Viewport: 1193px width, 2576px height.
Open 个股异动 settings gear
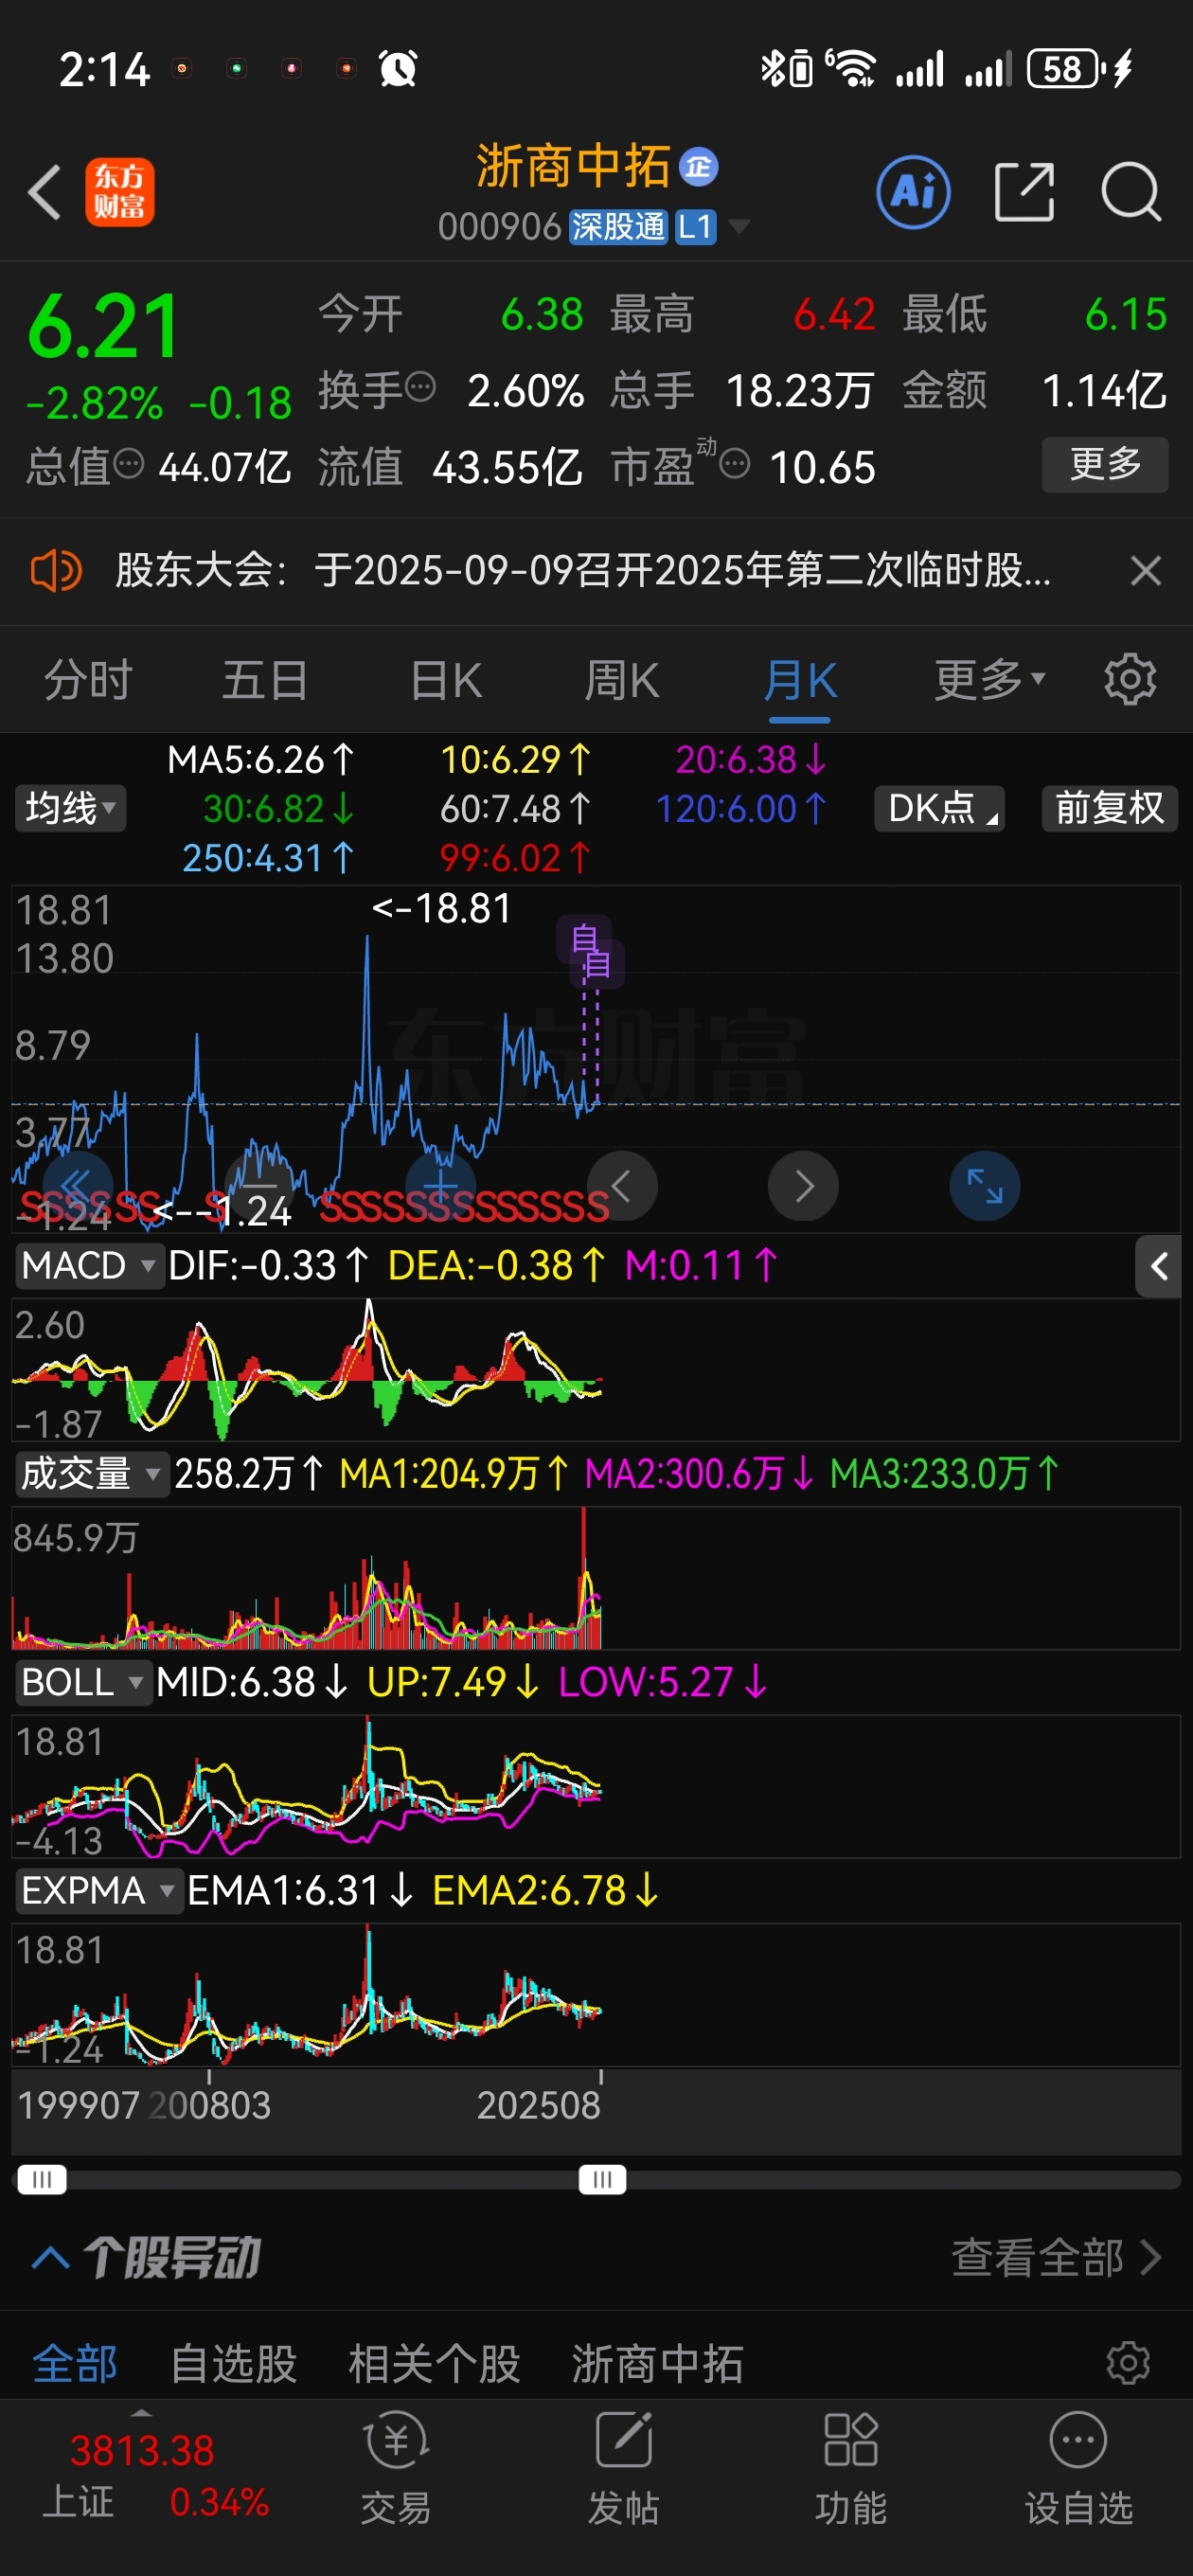tap(1128, 2363)
